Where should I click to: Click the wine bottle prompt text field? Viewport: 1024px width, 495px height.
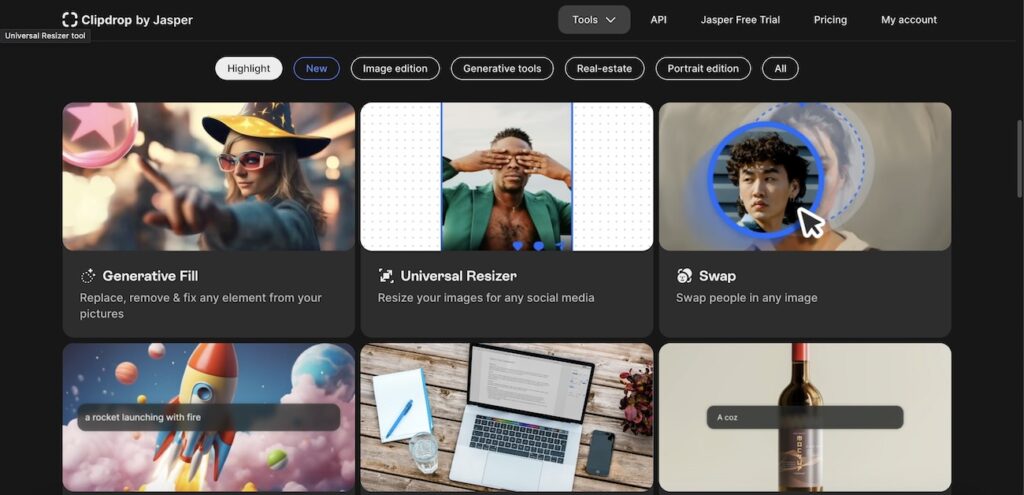coord(805,417)
